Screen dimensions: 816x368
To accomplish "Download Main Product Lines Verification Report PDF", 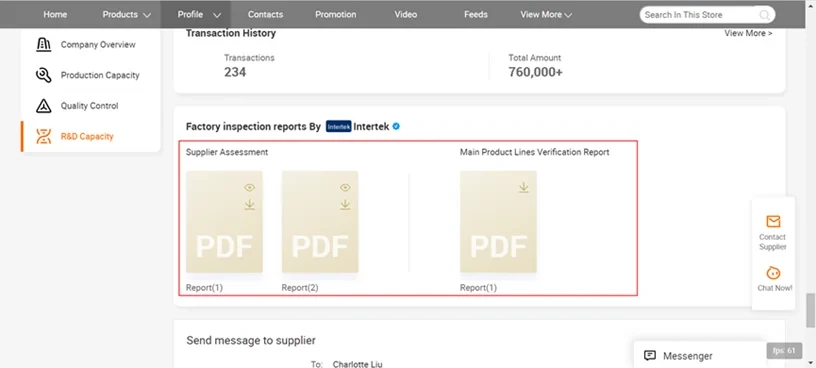I will 524,187.
